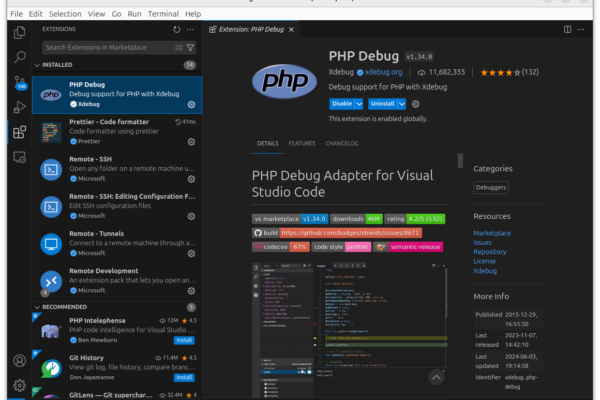Click the Uninstall button
The image size is (600, 400).
tap(383, 104)
